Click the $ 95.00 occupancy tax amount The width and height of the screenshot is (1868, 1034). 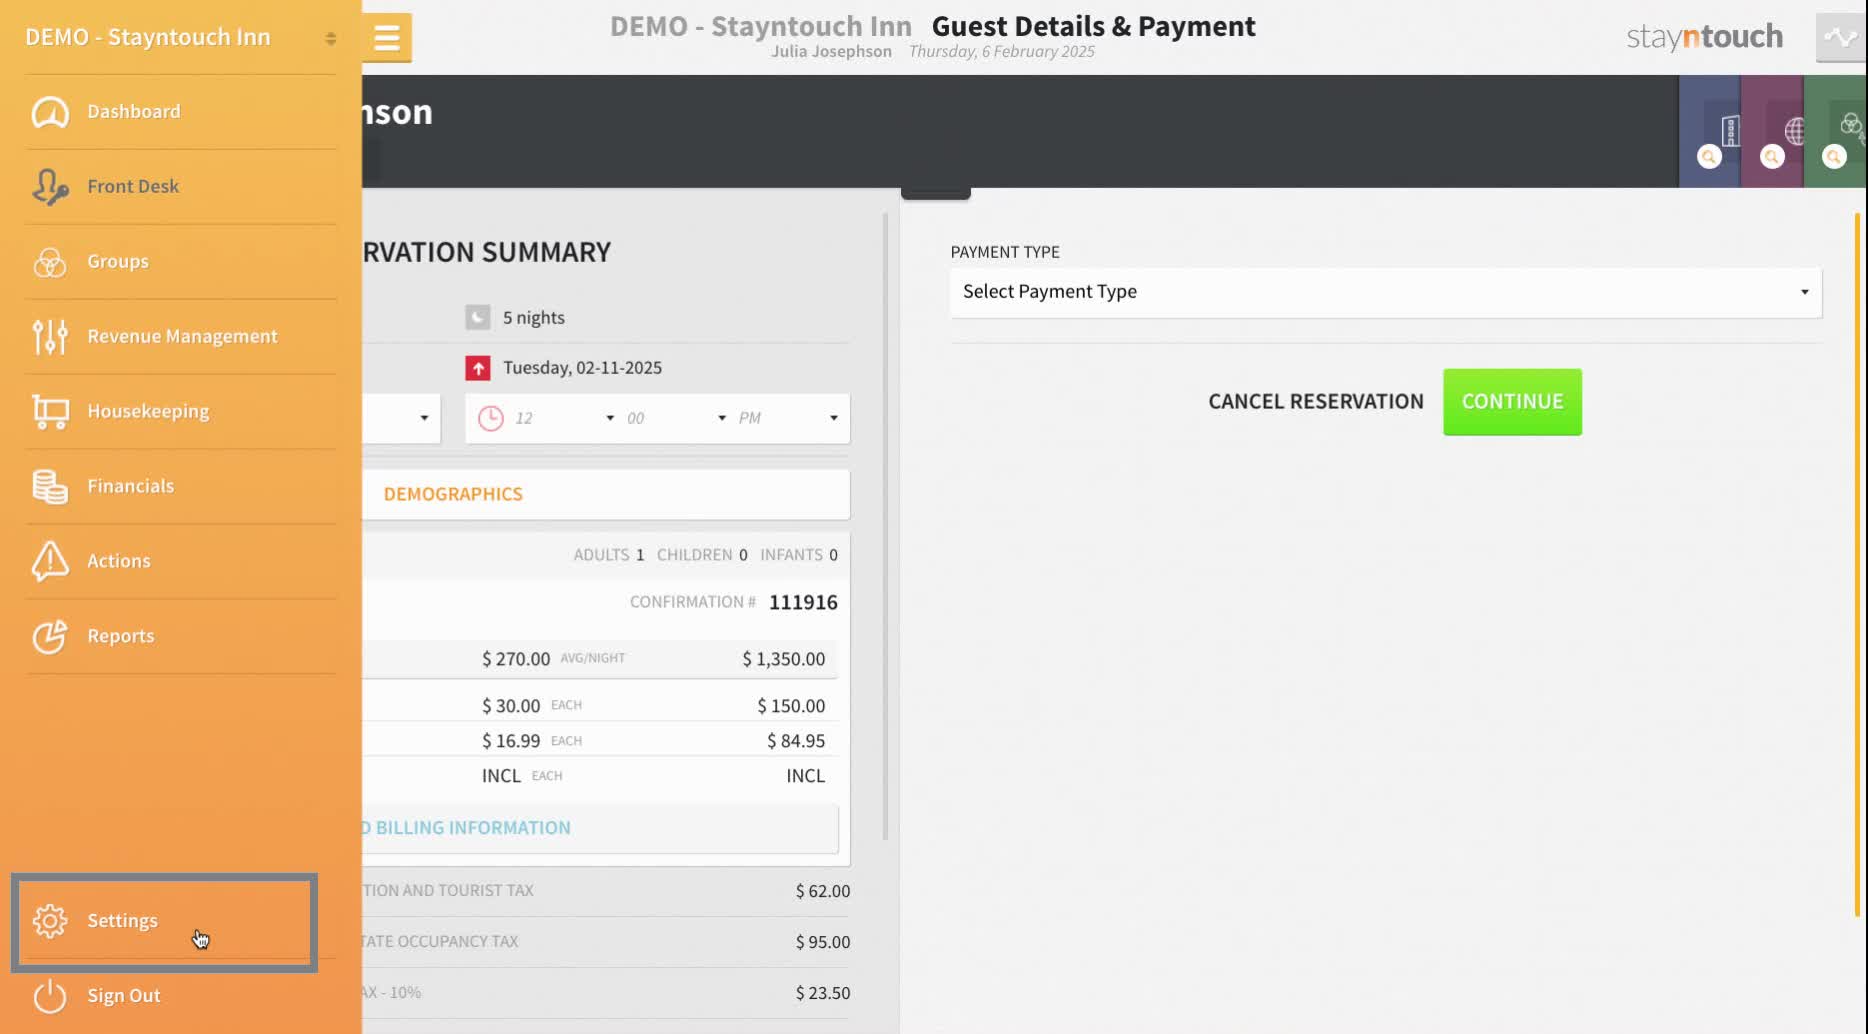coord(823,942)
